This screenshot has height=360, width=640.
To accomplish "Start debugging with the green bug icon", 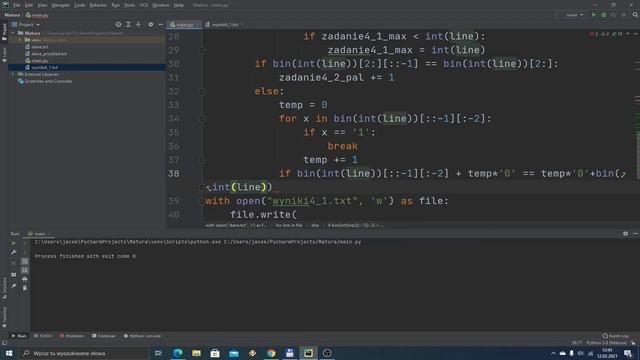I will [604, 15].
